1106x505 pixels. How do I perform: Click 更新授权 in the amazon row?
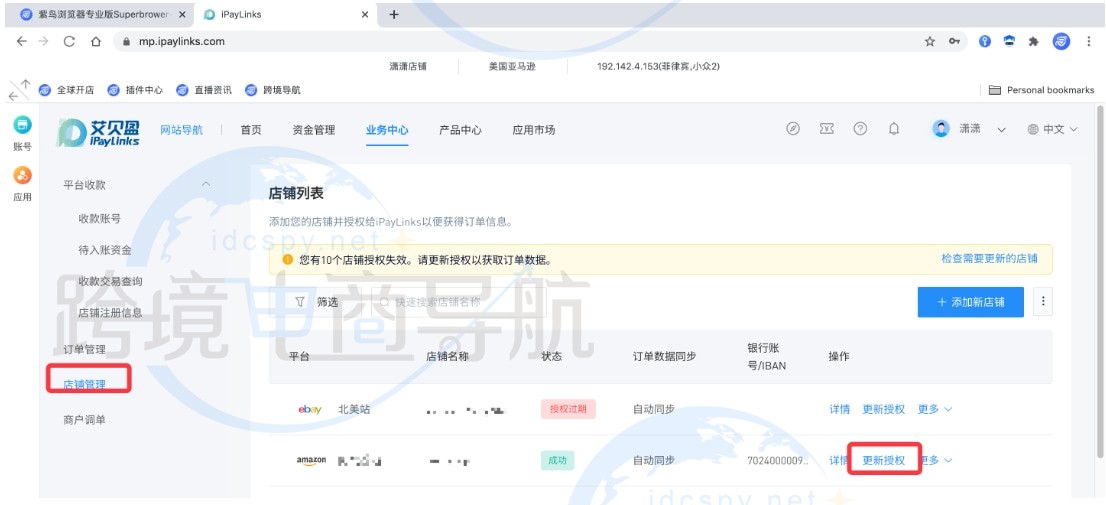coord(884,461)
